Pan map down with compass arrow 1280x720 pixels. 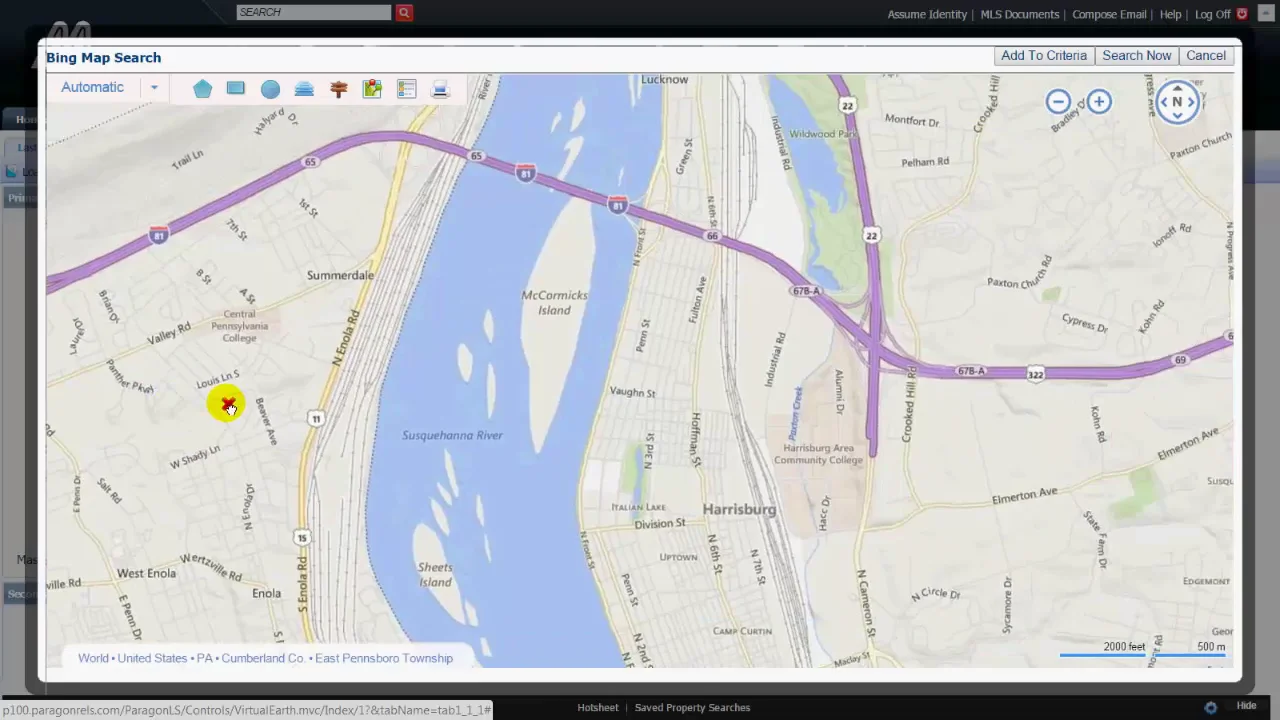click(x=1177, y=116)
